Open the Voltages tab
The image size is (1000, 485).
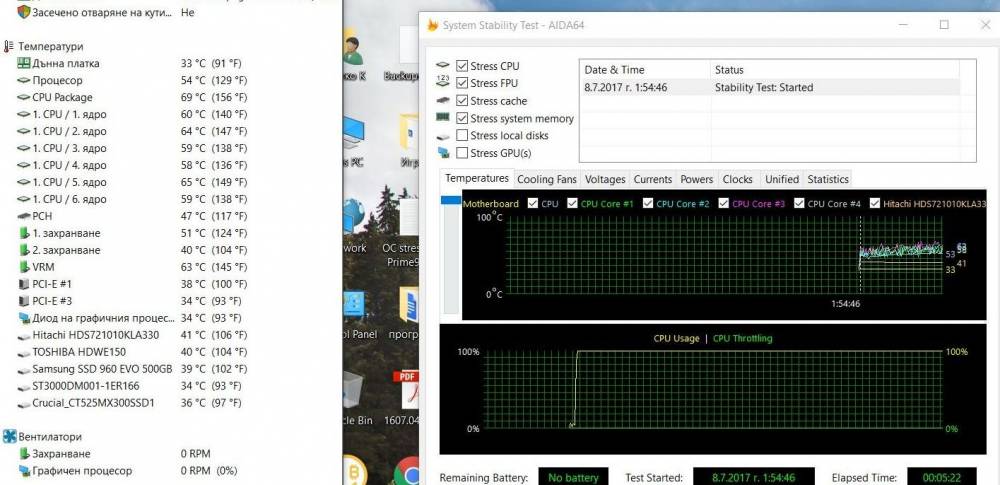coord(605,179)
